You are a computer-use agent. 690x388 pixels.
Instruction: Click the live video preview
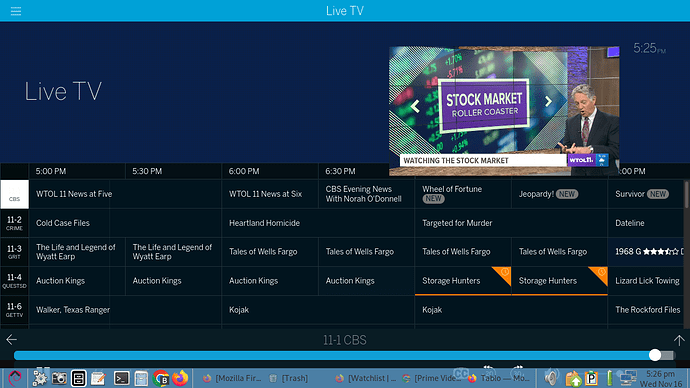(x=504, y=111)
